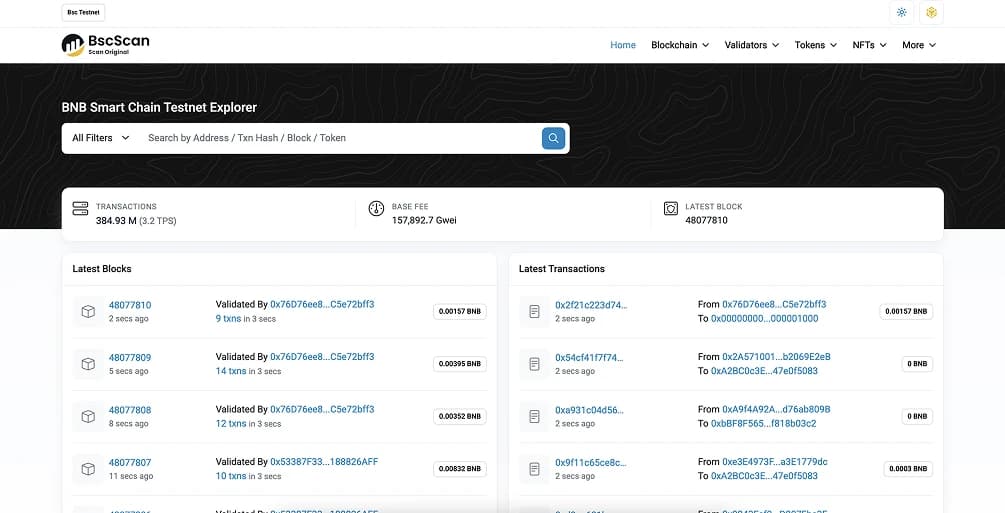View 10 txns of block 48077807
Screen dimensions: 1005x513
(x=231, y=476)
